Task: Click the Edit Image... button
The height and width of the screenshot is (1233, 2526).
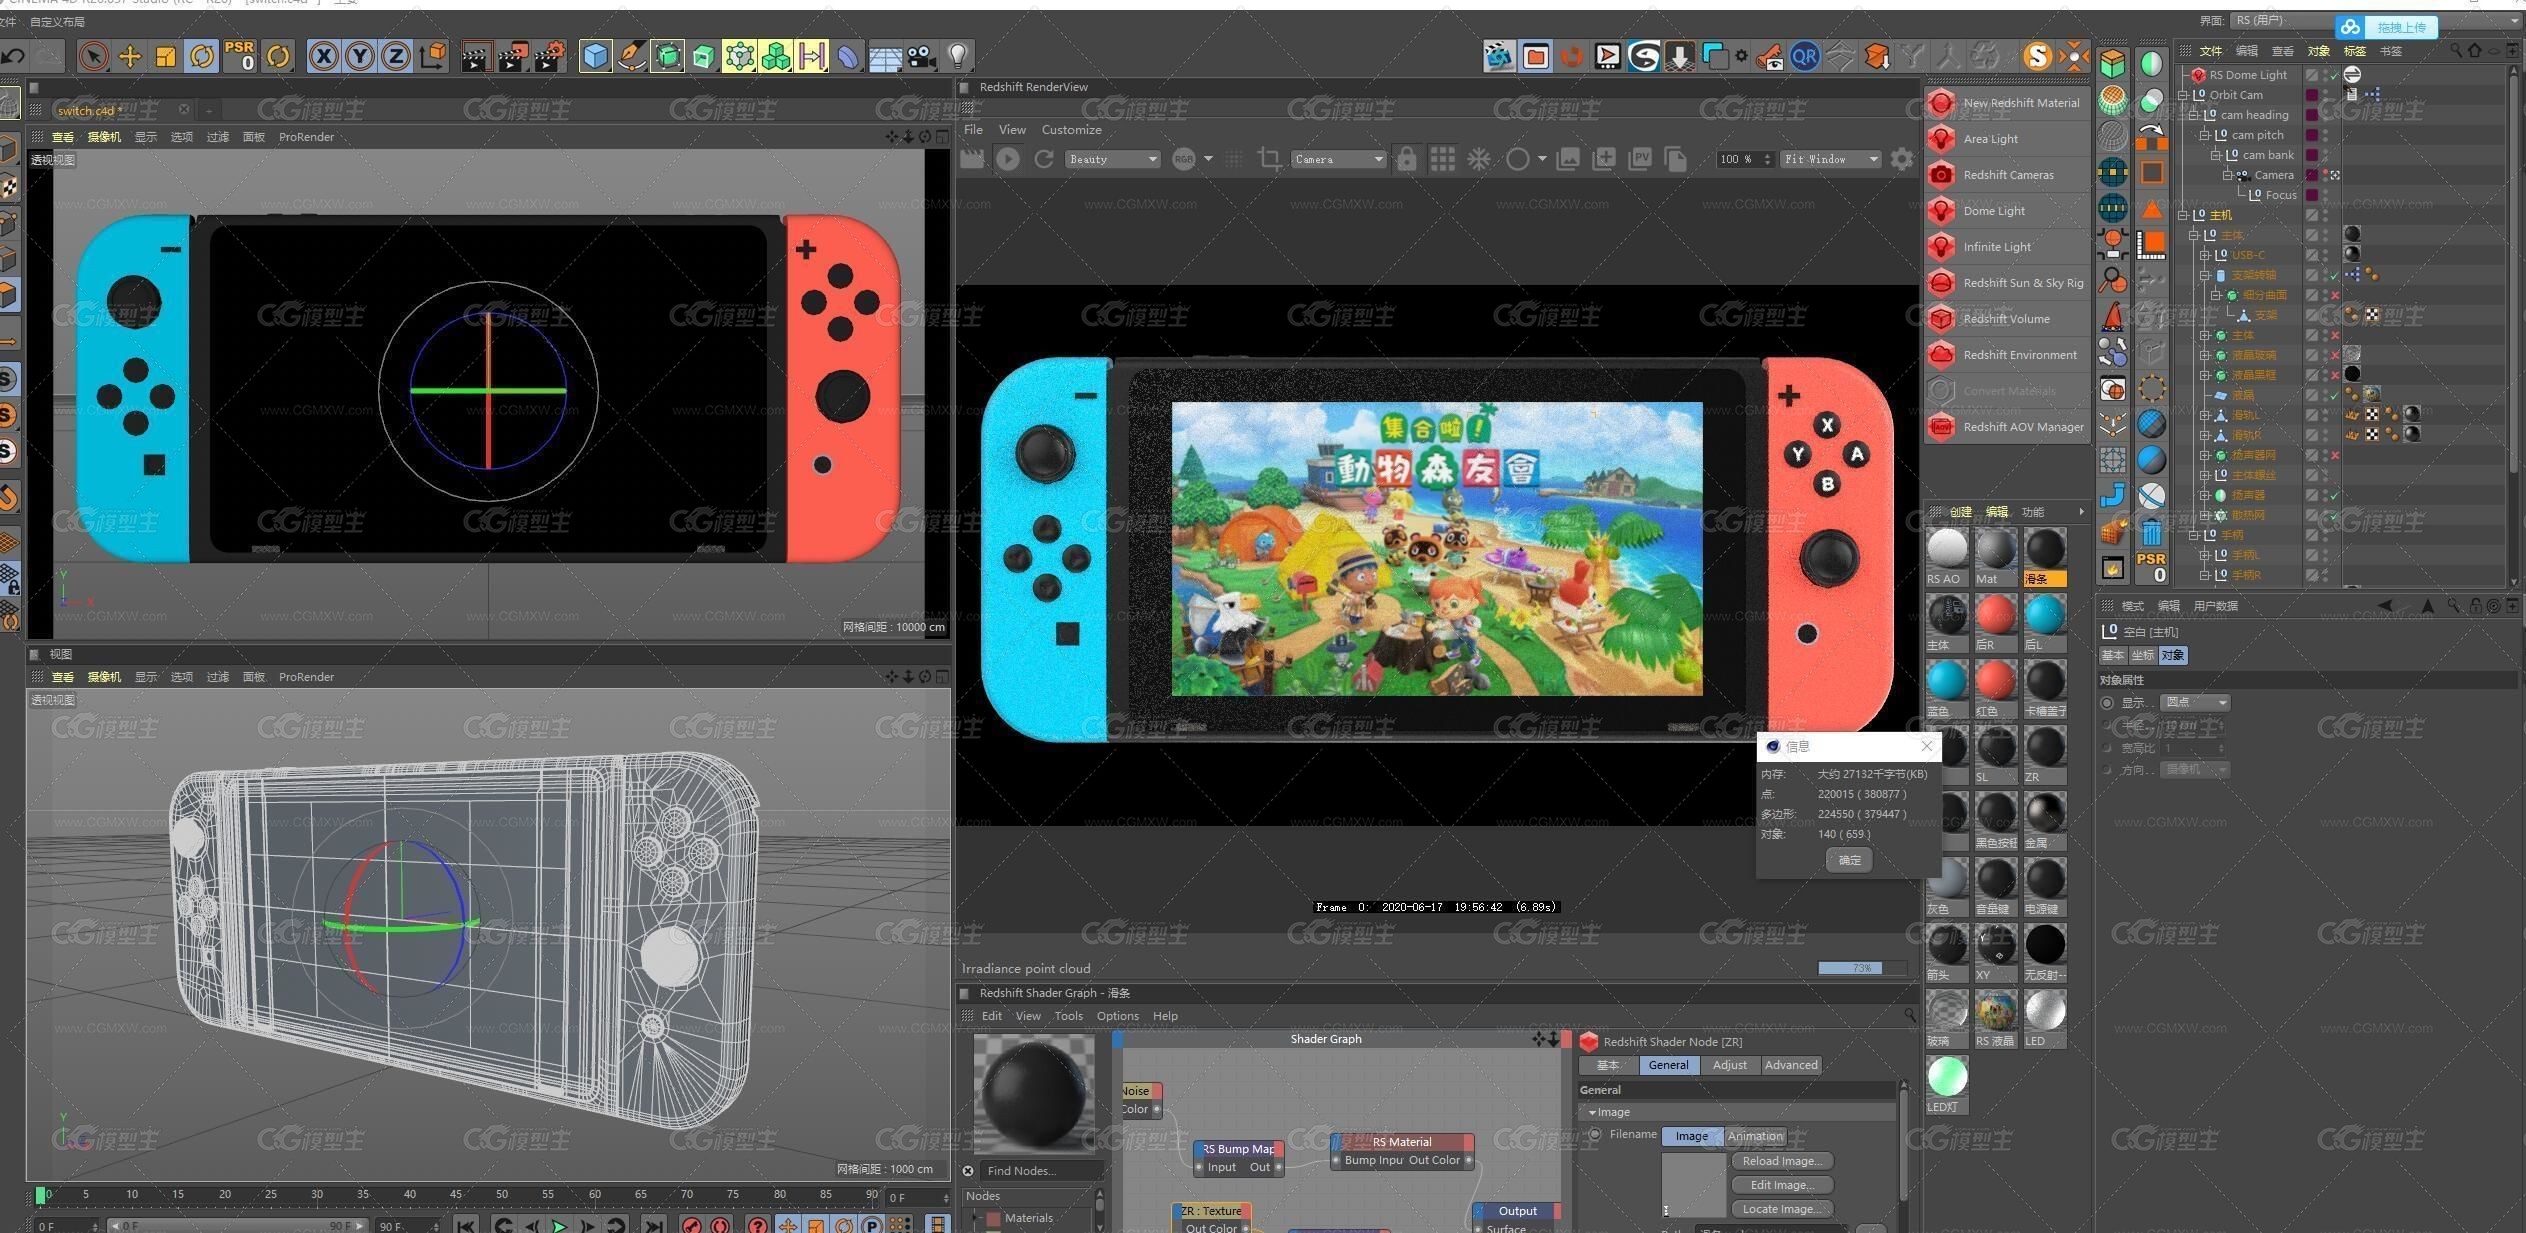Action: click(1782, 1185)
